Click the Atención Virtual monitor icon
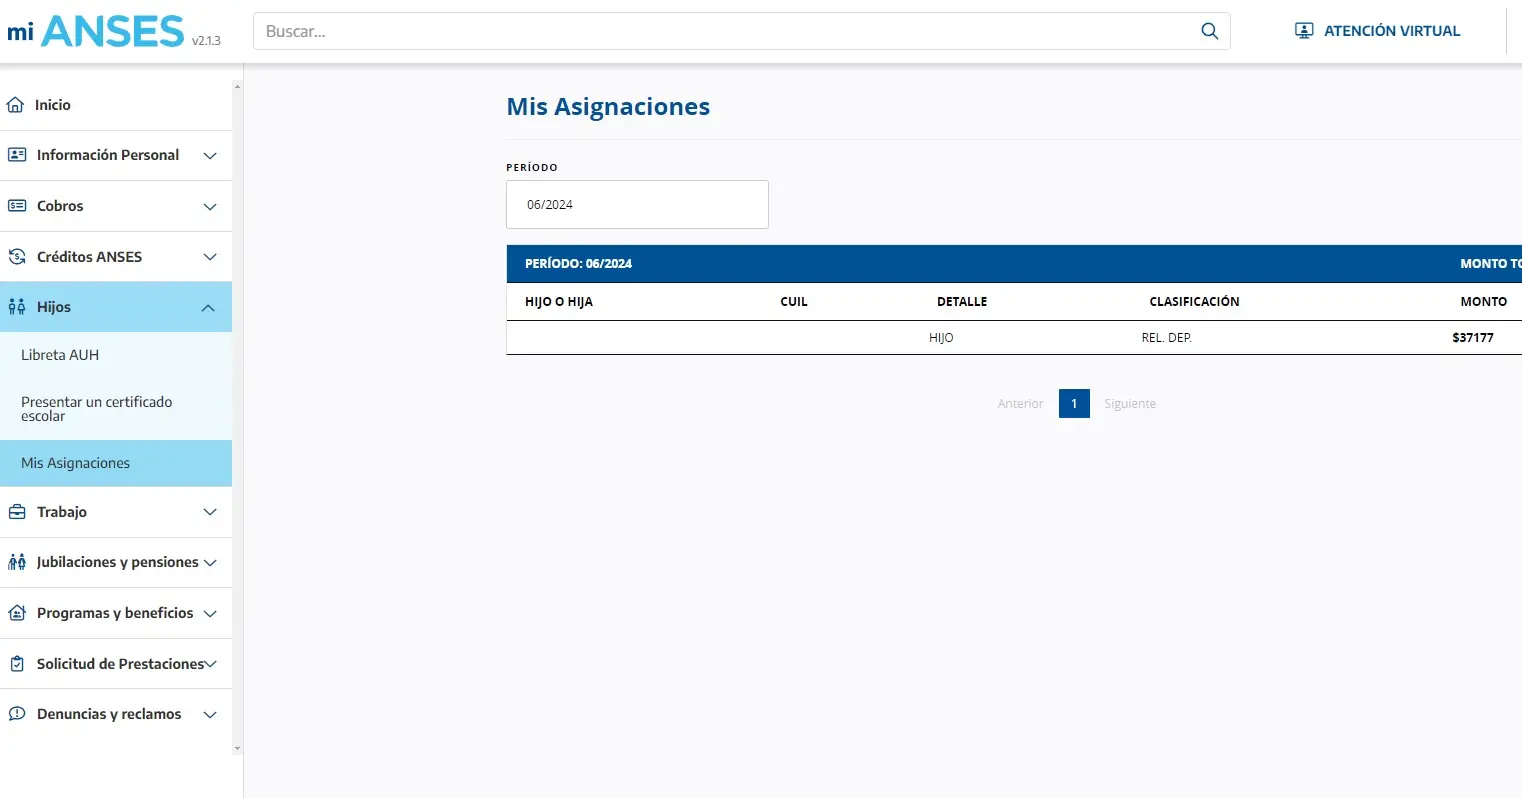Screen dimensions: 1522x798 pos(1304,31)
